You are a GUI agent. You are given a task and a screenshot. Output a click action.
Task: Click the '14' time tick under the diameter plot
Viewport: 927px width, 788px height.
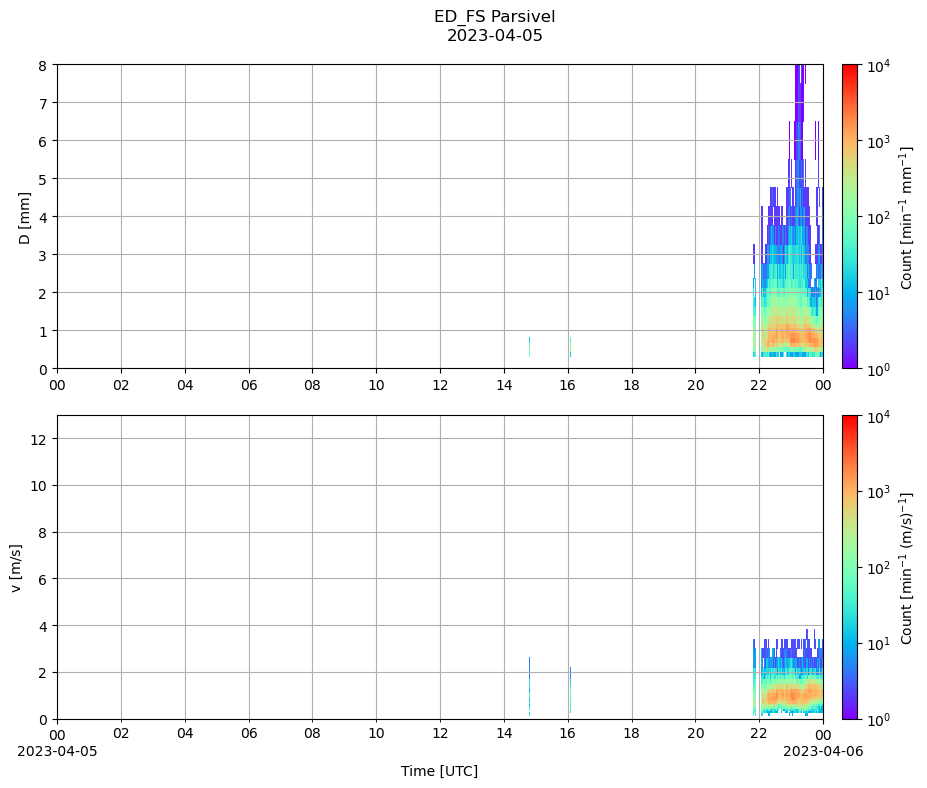tap(504, 385)
